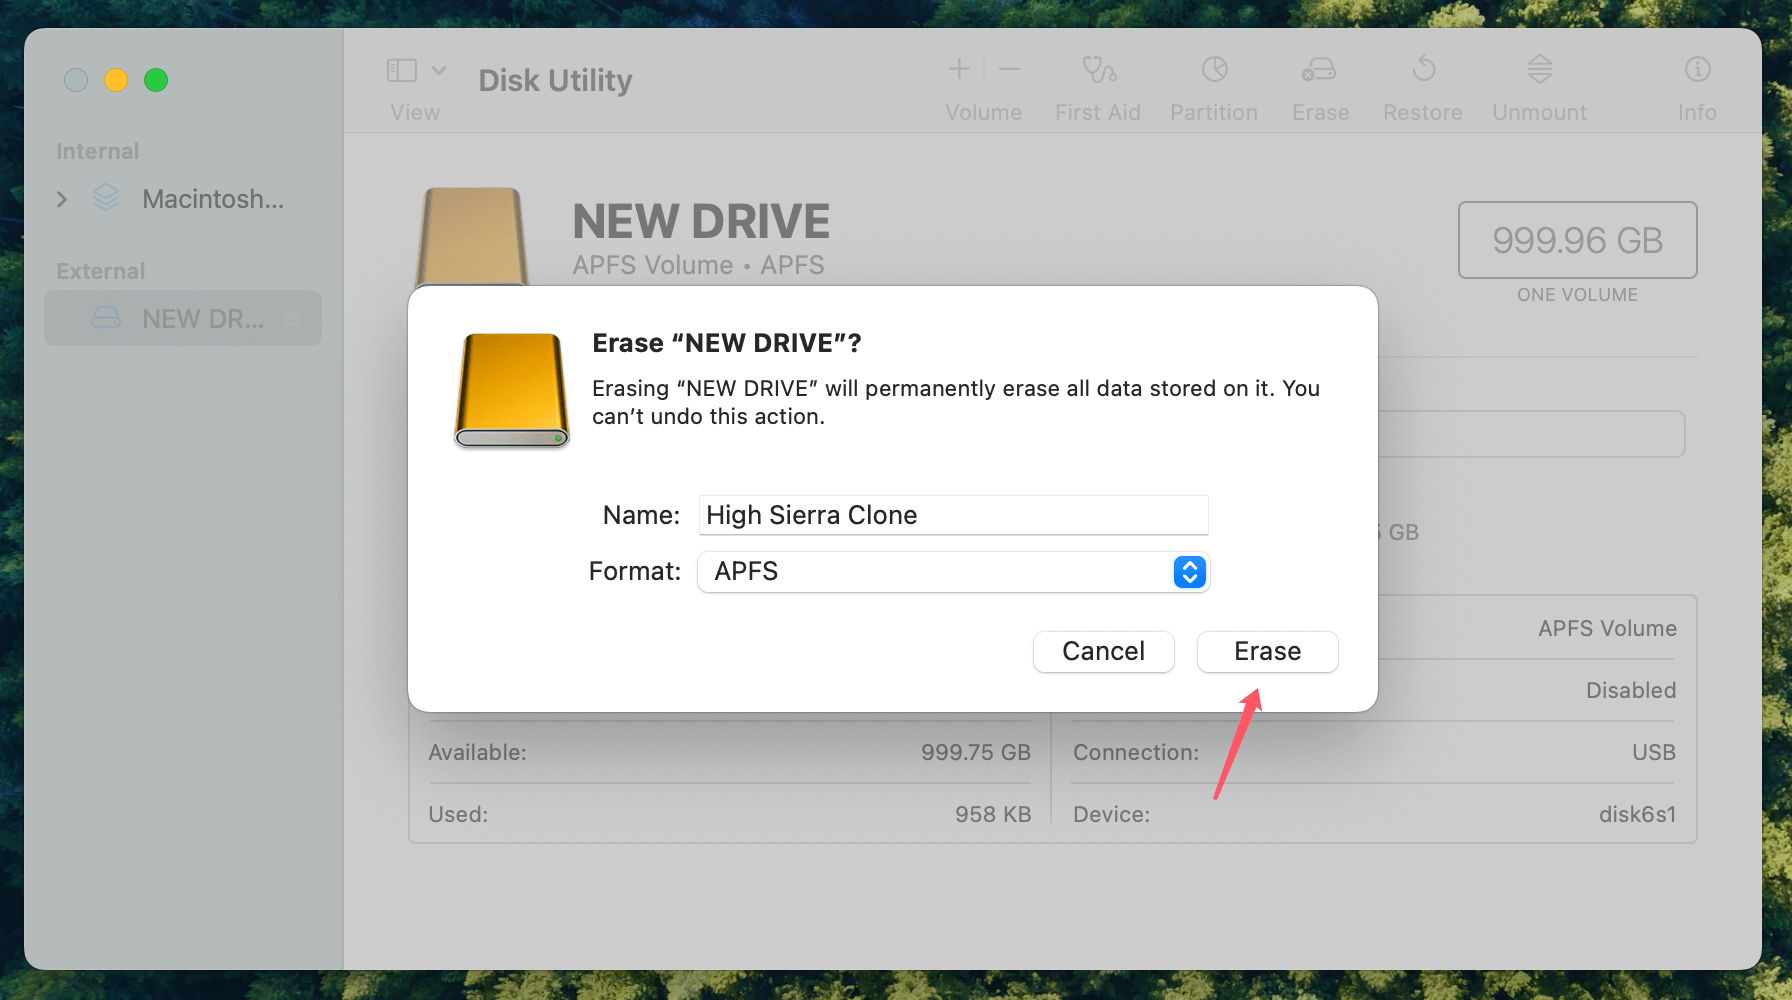
Task: Open the Partition tool
Action: pyautogui.click(x=1213, y=85)
